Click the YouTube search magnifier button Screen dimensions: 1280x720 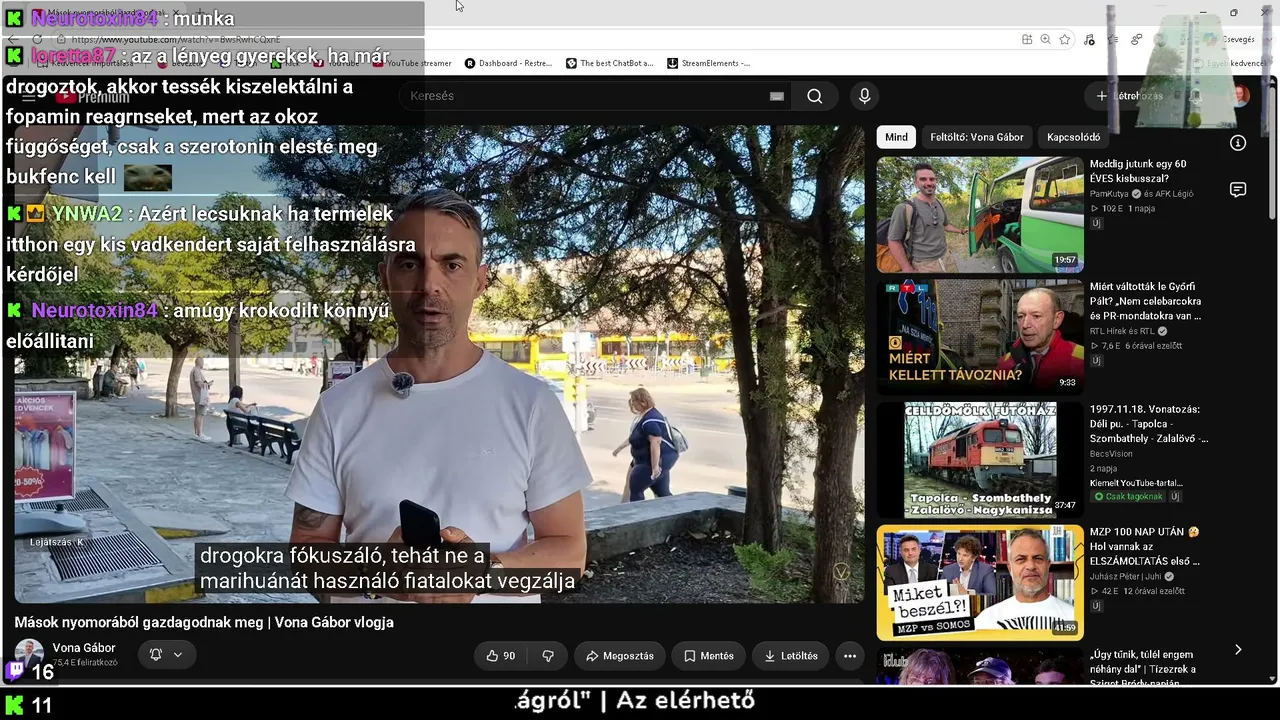click(815, 96)
